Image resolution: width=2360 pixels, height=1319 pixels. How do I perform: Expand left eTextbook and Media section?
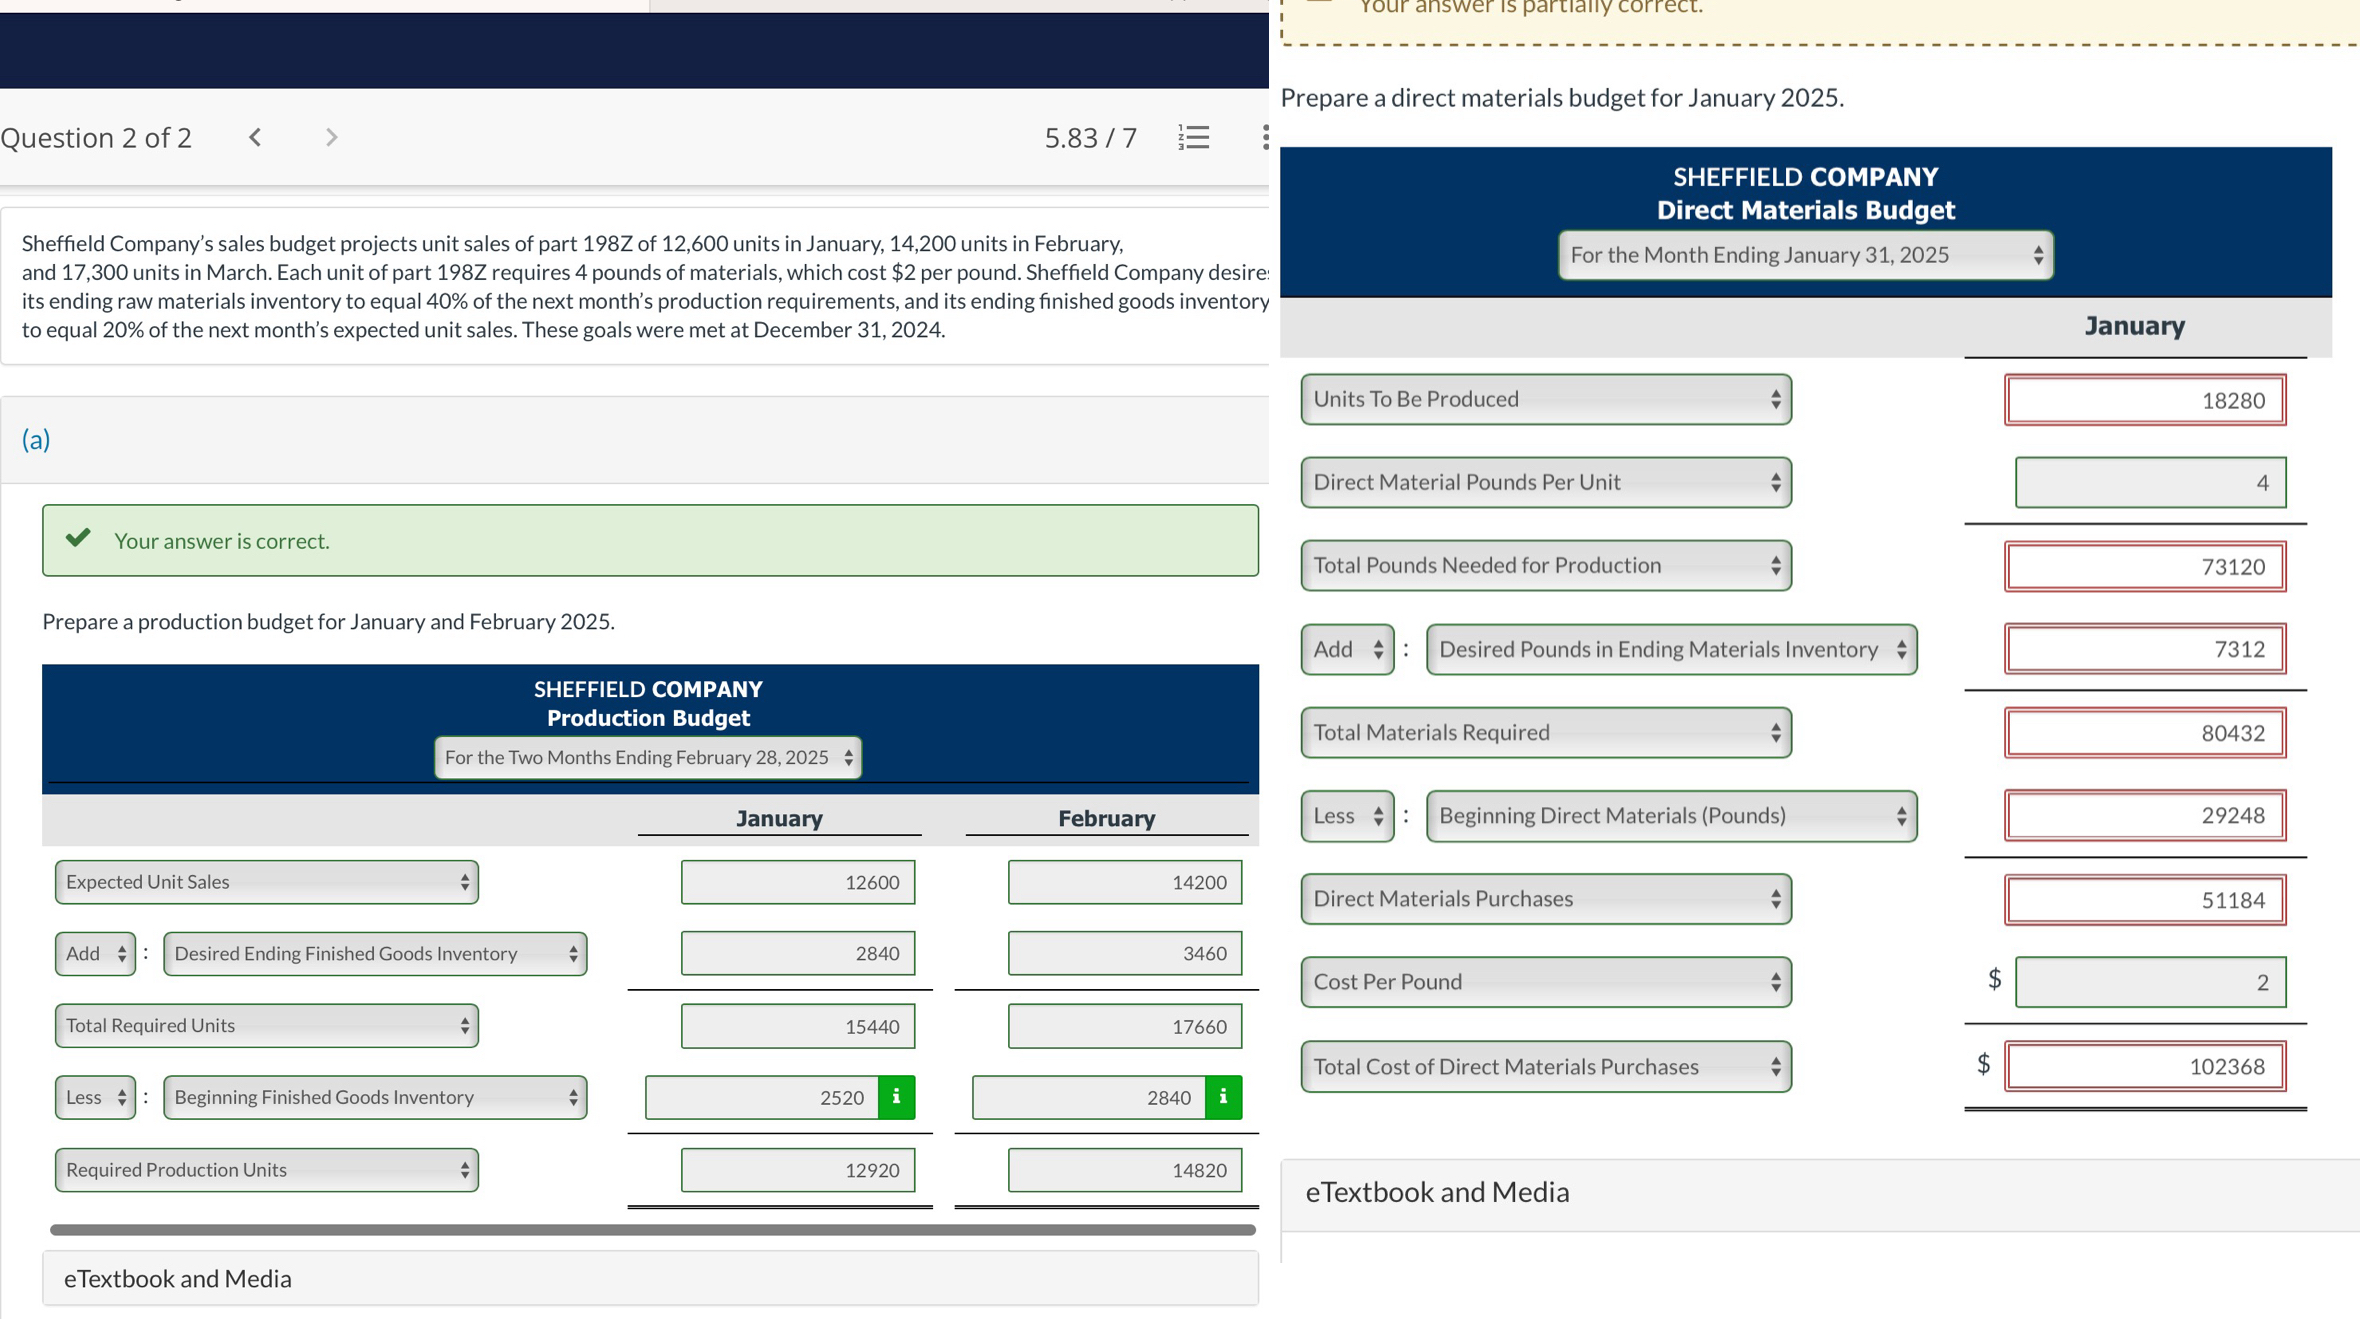(650, 1278)
